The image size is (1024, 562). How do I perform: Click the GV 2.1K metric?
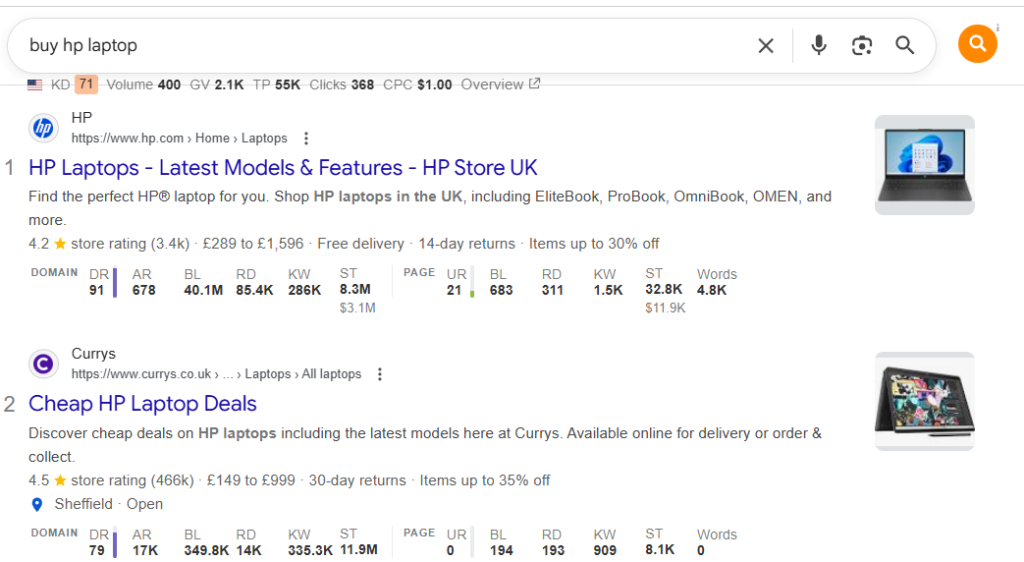point(216,85)
